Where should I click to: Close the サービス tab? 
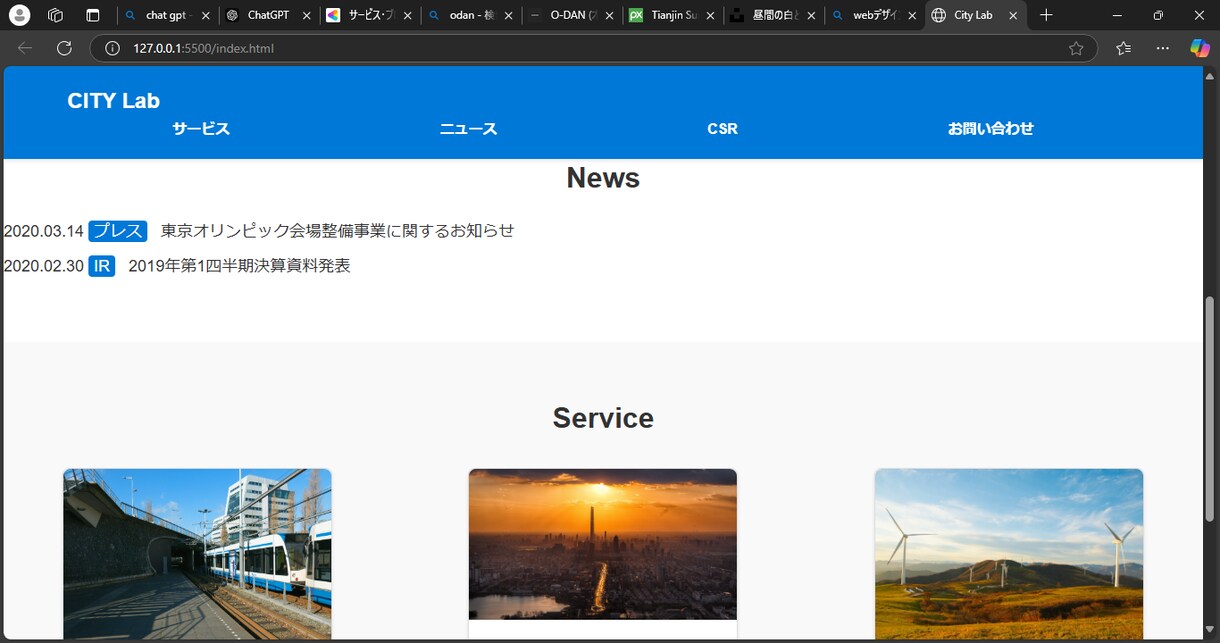[407, 16]
